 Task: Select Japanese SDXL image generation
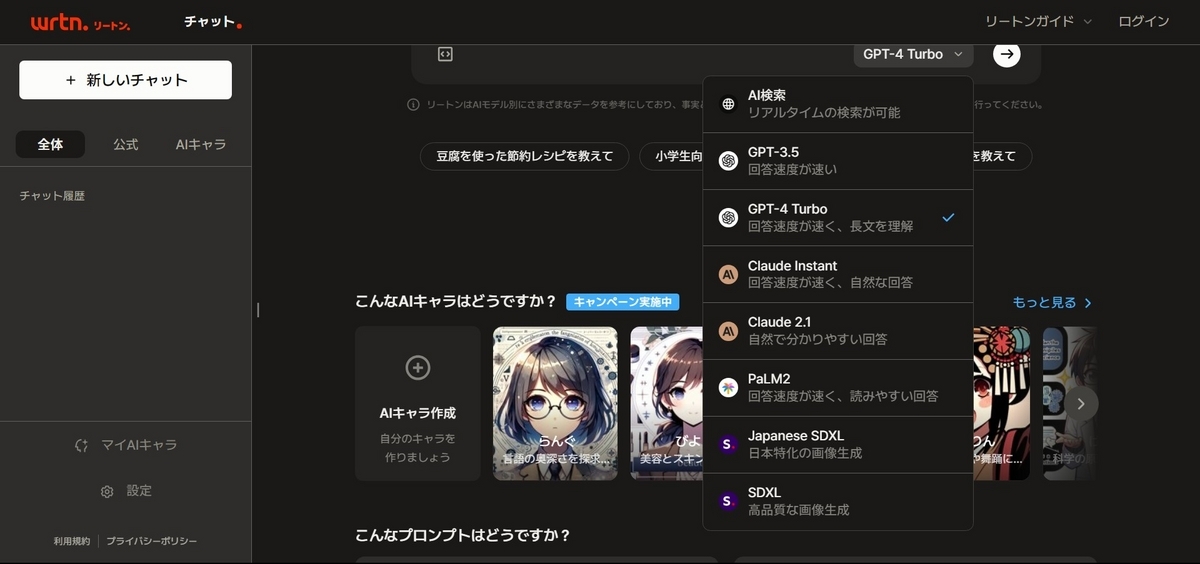pyautogui.click(x=838, y=444)
